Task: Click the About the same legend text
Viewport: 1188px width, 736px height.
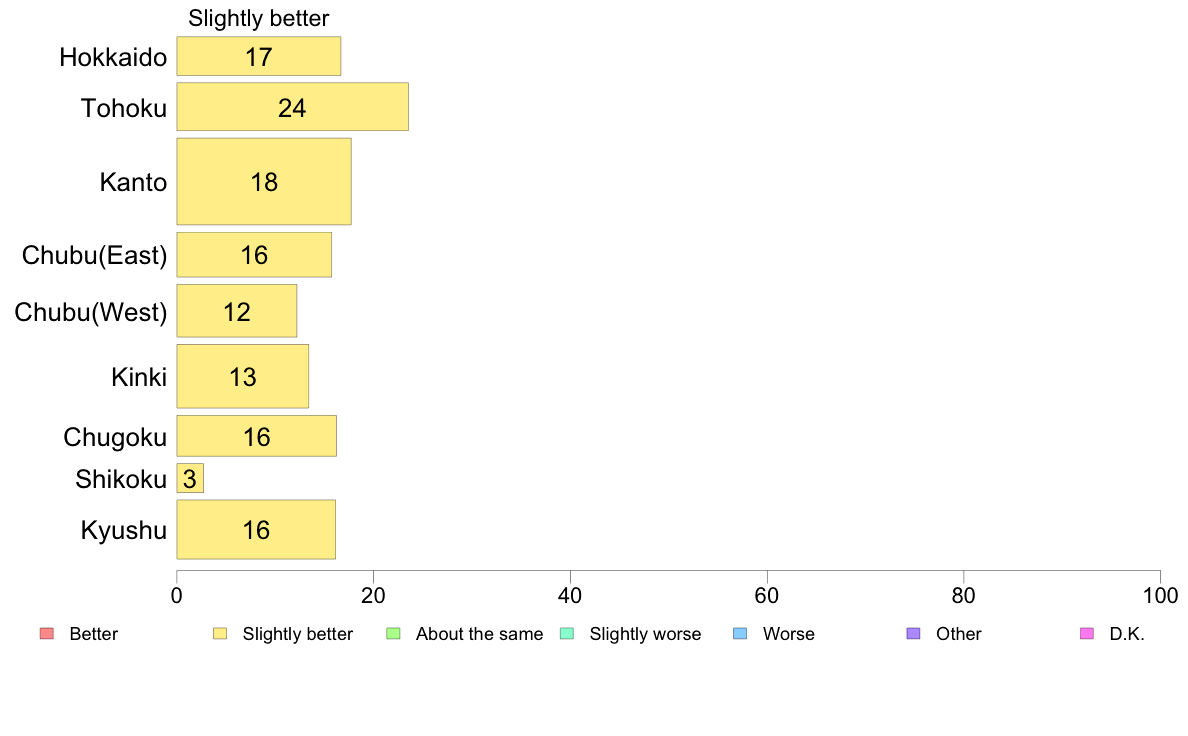Action: [x=480, y=634]
